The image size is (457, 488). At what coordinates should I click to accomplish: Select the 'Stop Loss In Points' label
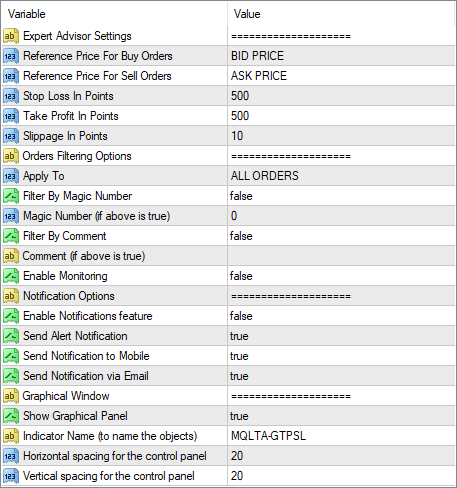click(68, 96)
